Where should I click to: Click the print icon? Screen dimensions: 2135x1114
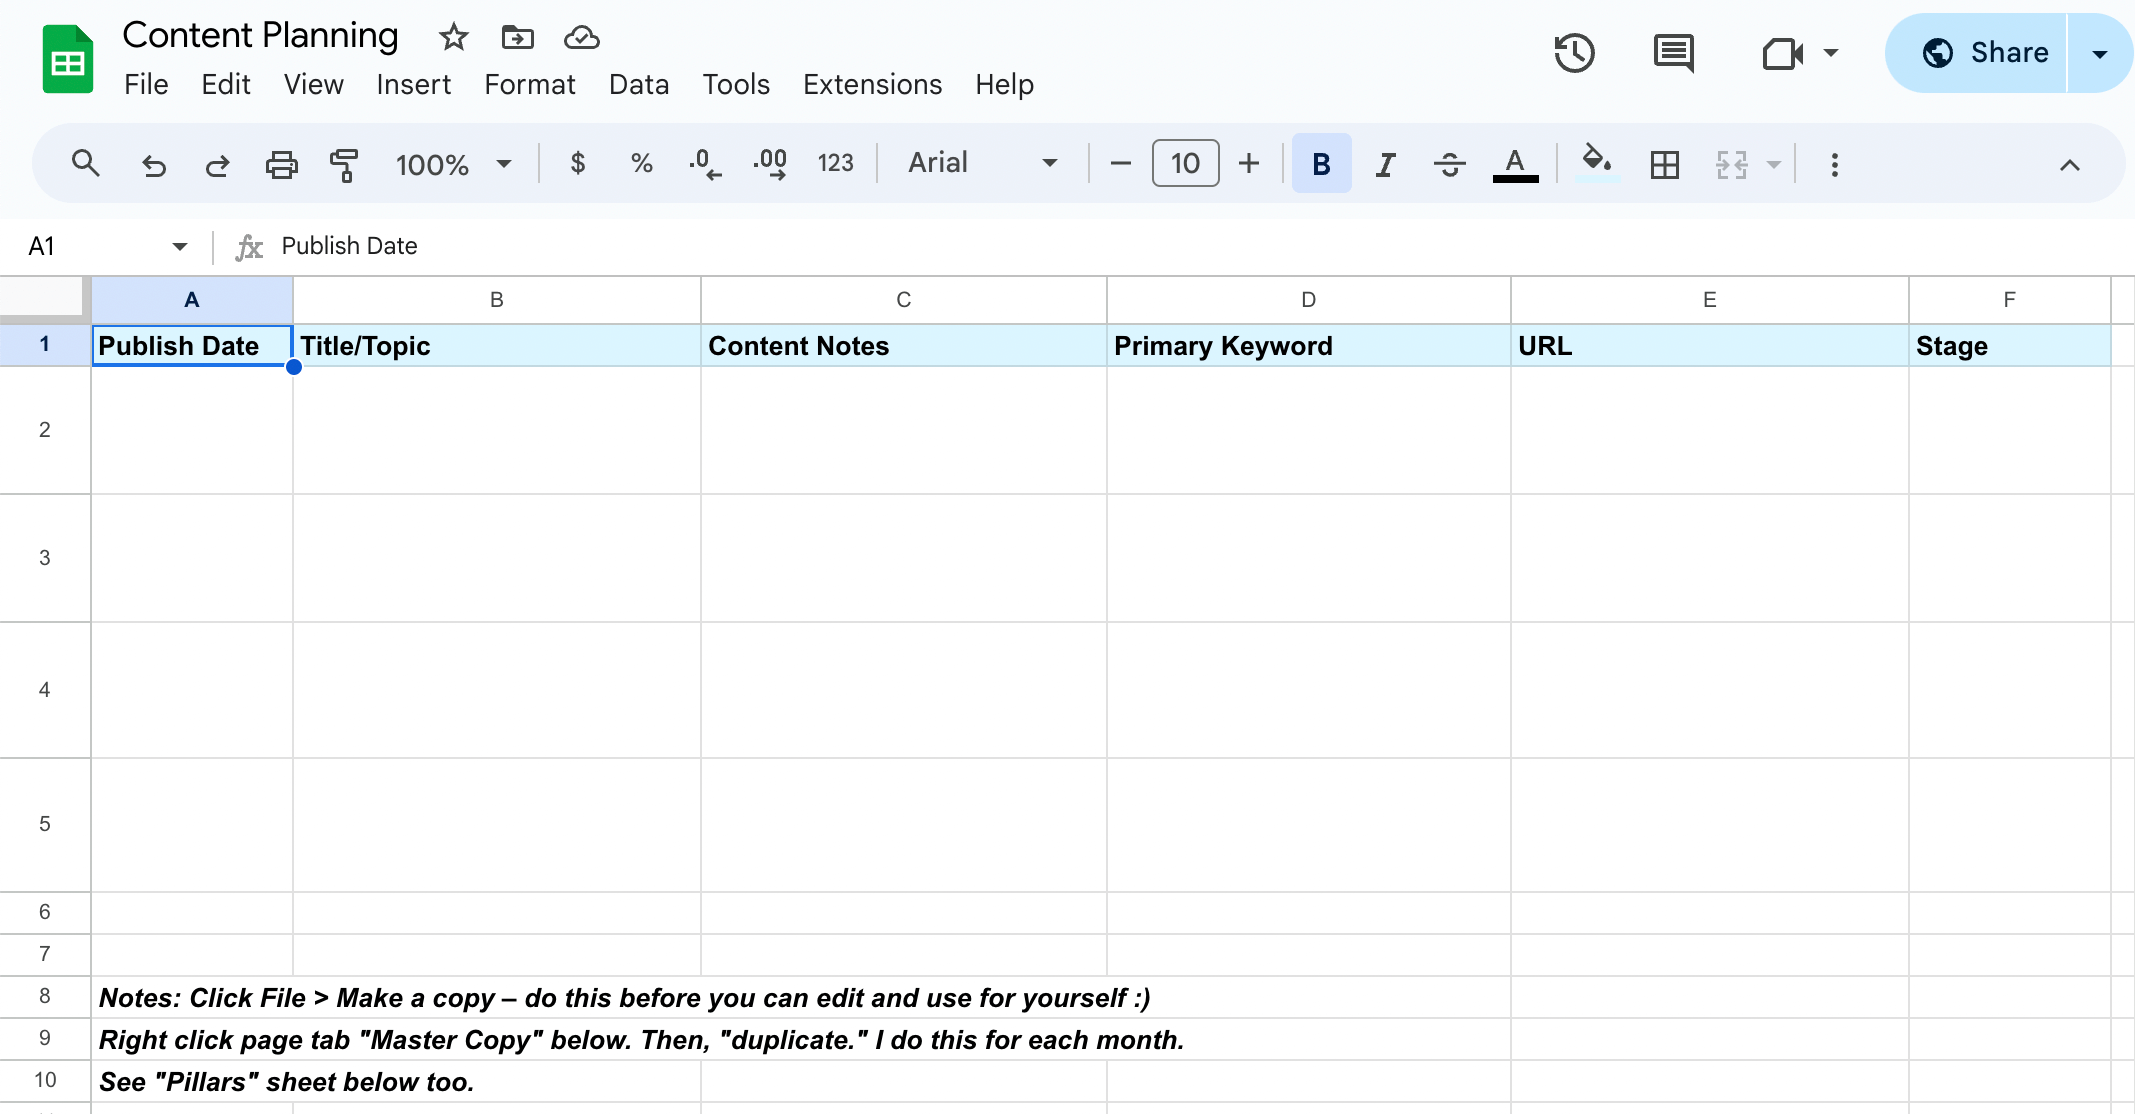coord(281,164)
